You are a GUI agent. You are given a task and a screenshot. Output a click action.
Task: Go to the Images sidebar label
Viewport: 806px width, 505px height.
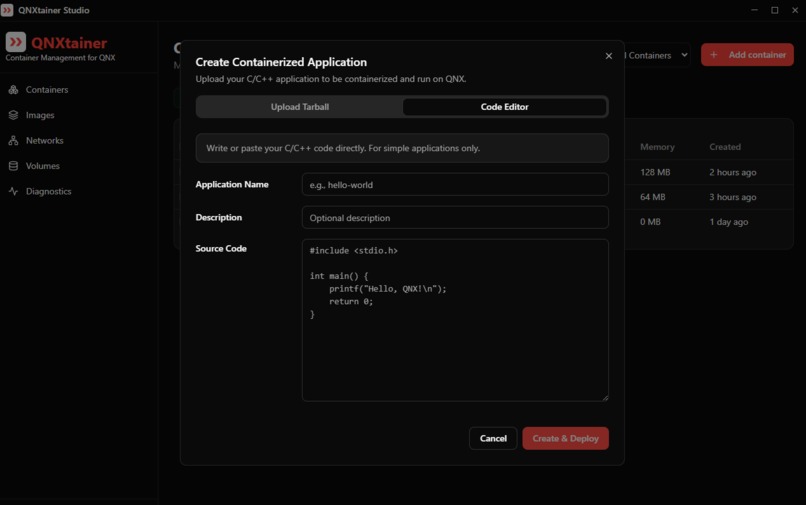40,115
